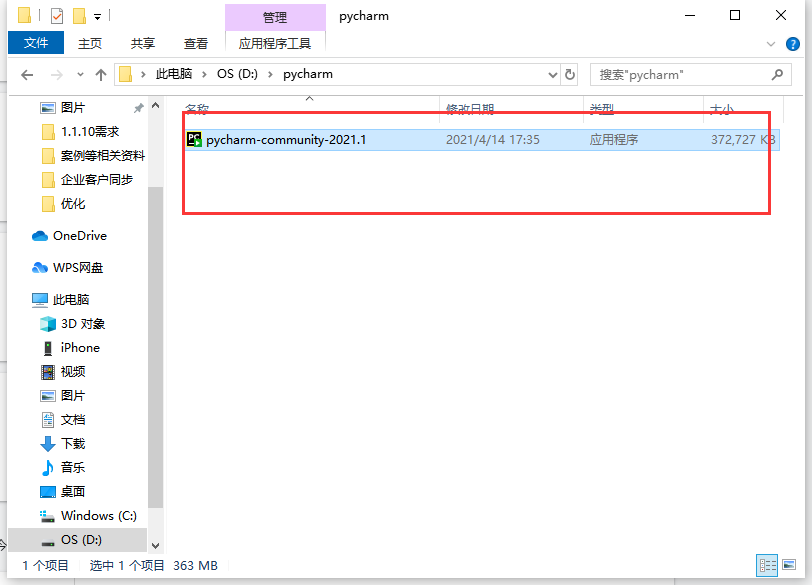Image resolution: width=812 pixels, height=585 pixels.
Task: Click the 3D 对象 cube icon
Action: (x=48, y=324)
